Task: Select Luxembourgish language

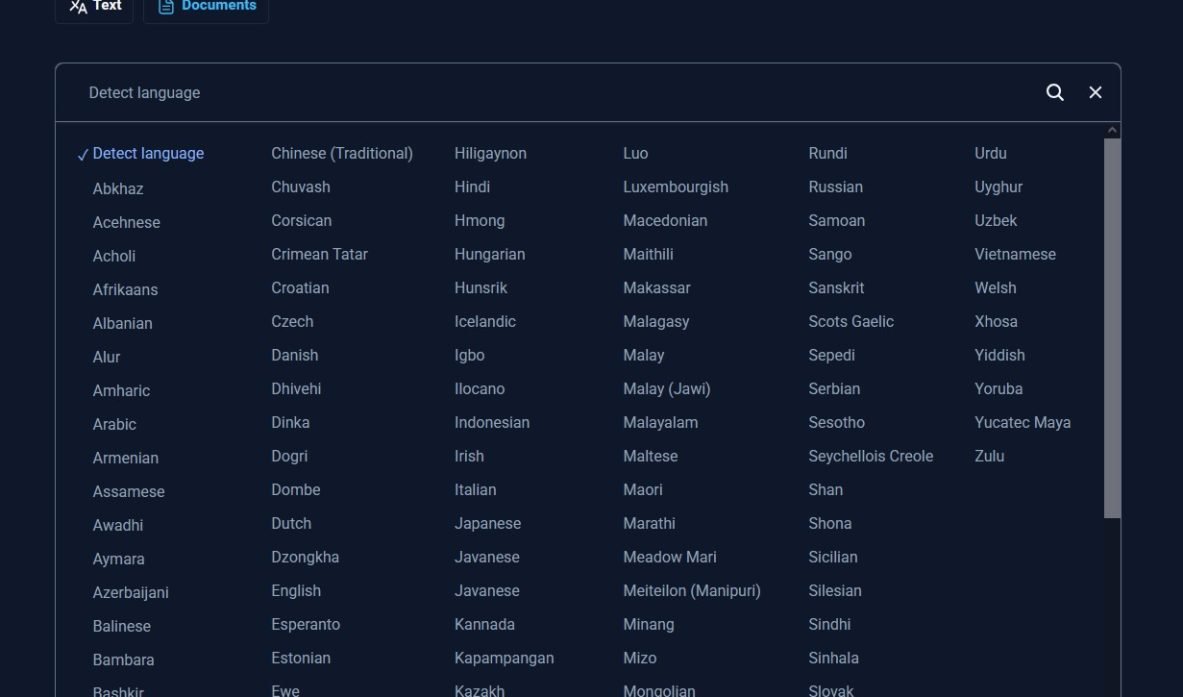Action: pos(676,187)
